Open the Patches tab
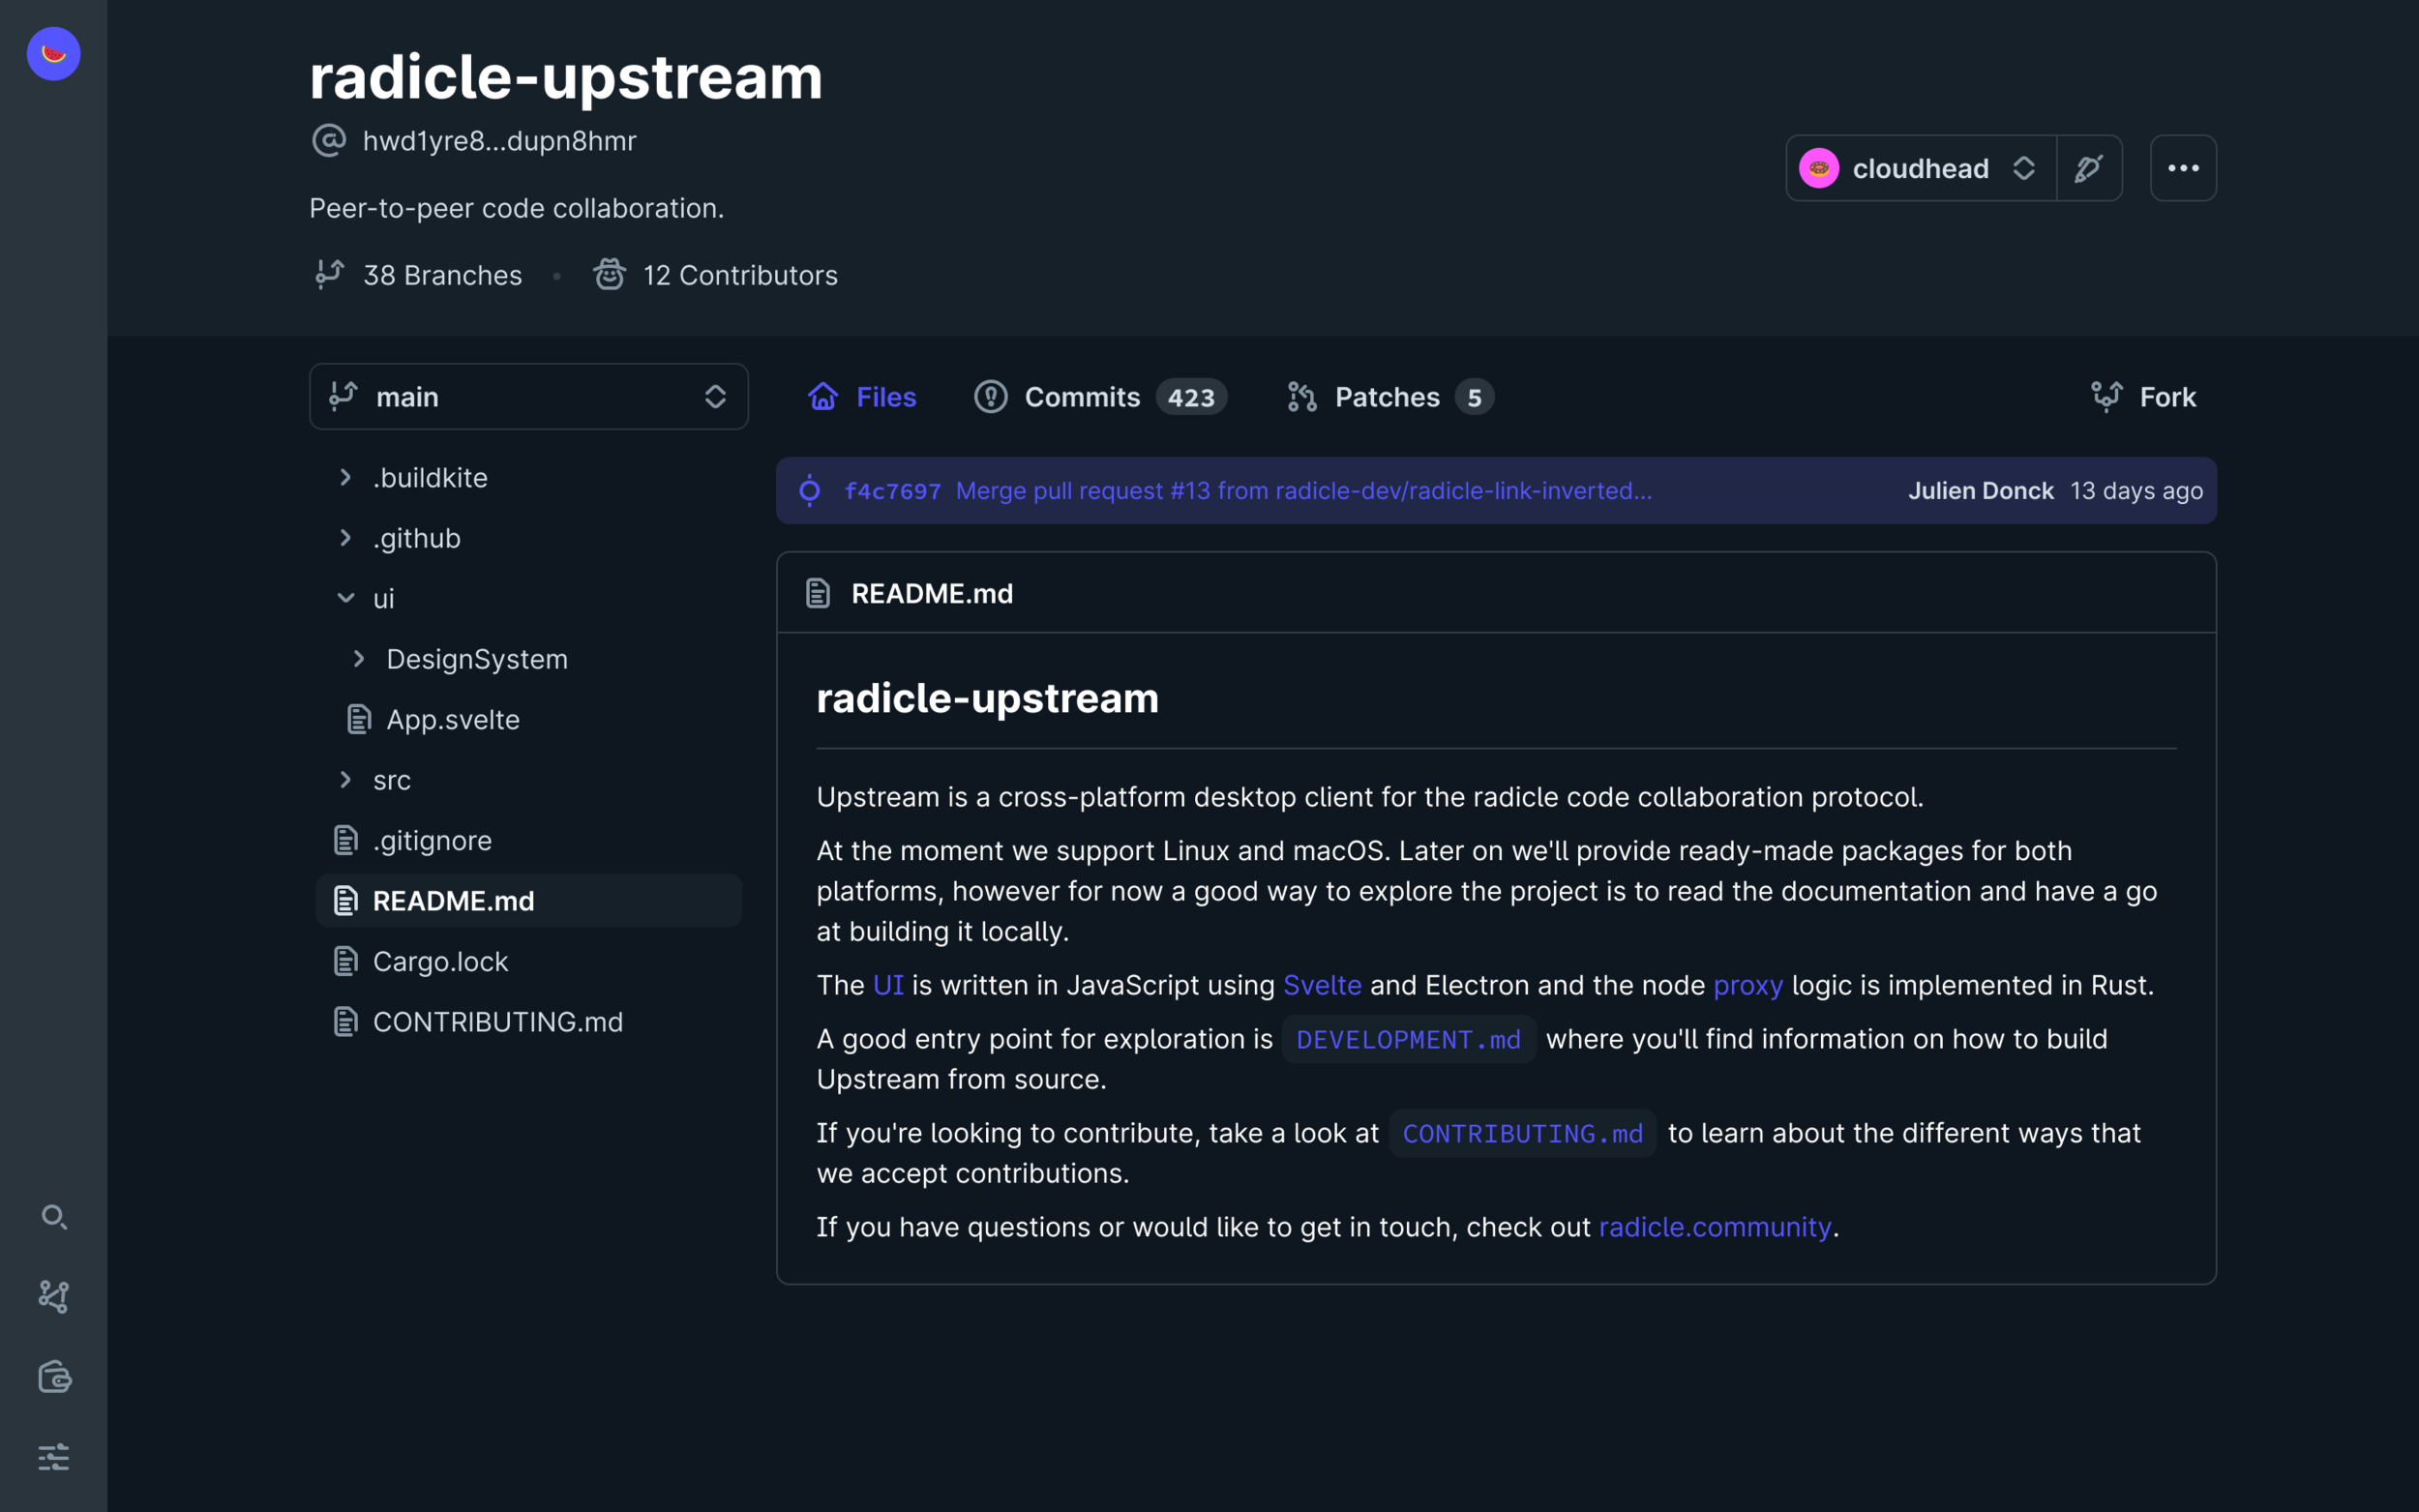The image size is (2419, 1512). click(x=1388, y=396)
